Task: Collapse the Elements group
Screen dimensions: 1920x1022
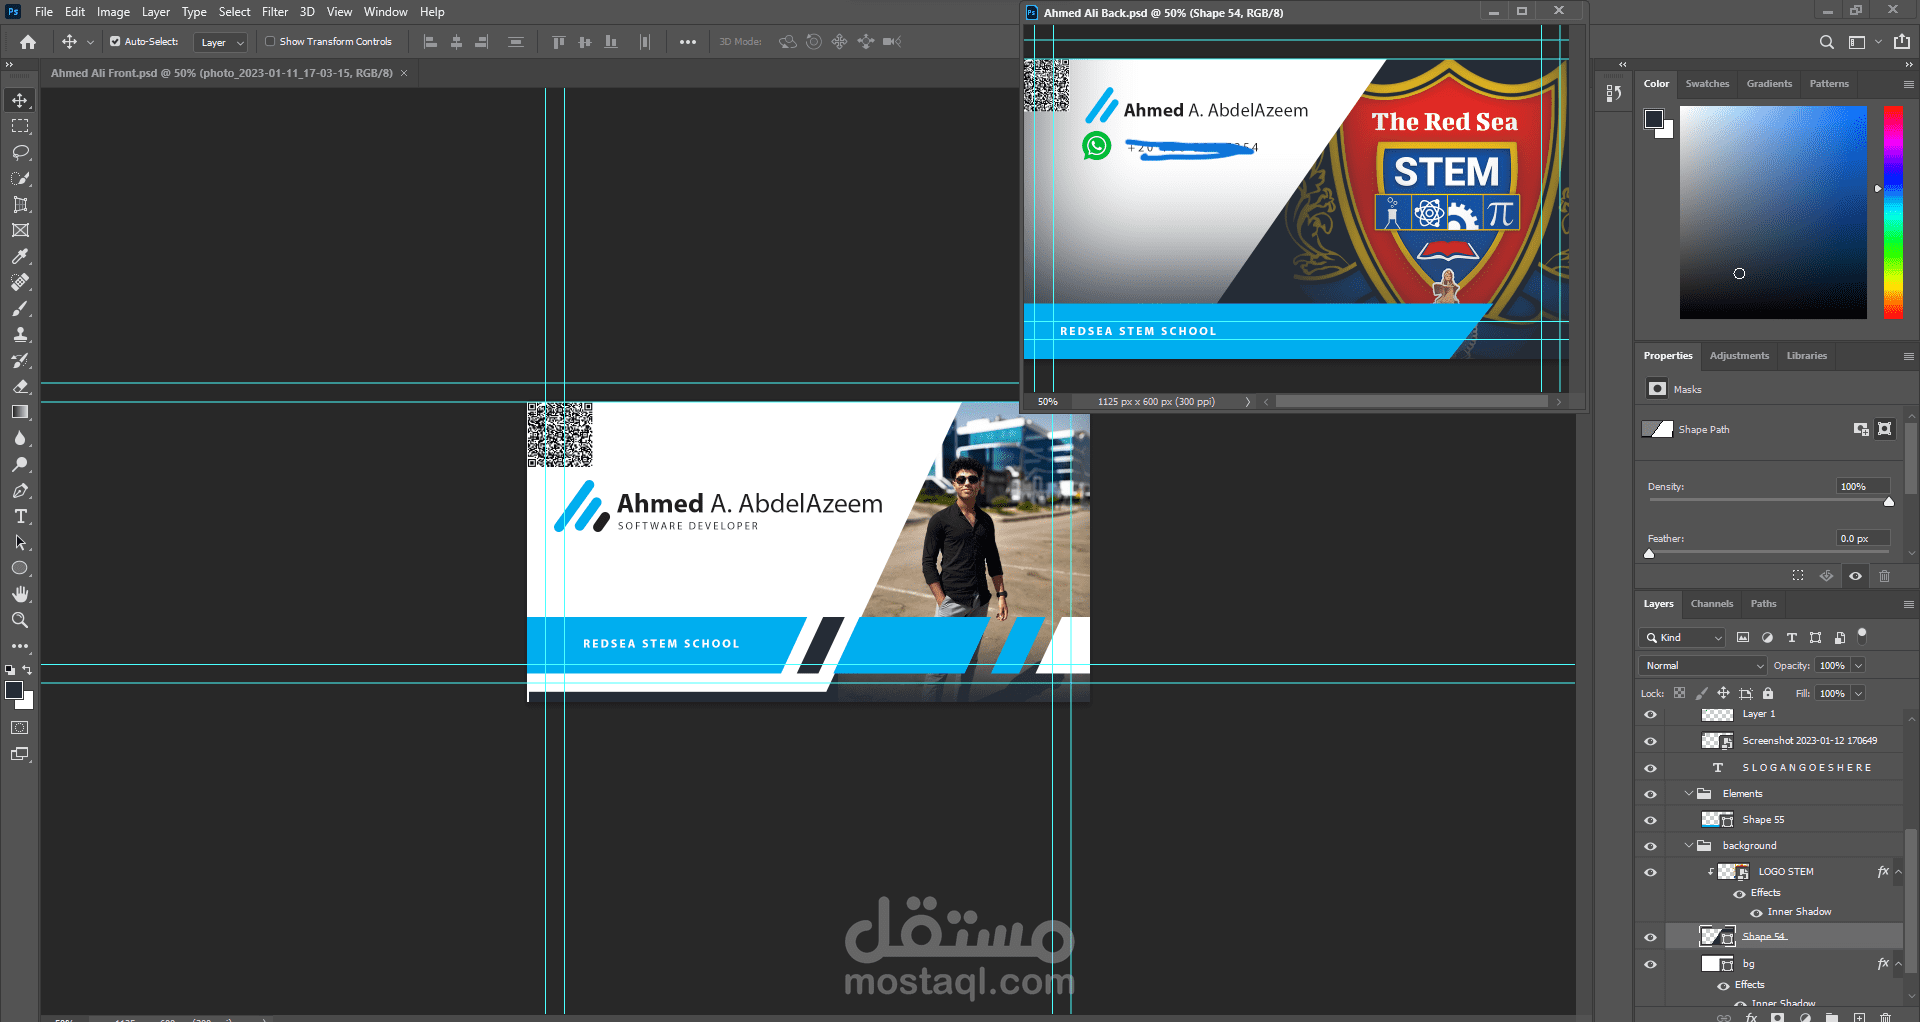Action: 1689,794
